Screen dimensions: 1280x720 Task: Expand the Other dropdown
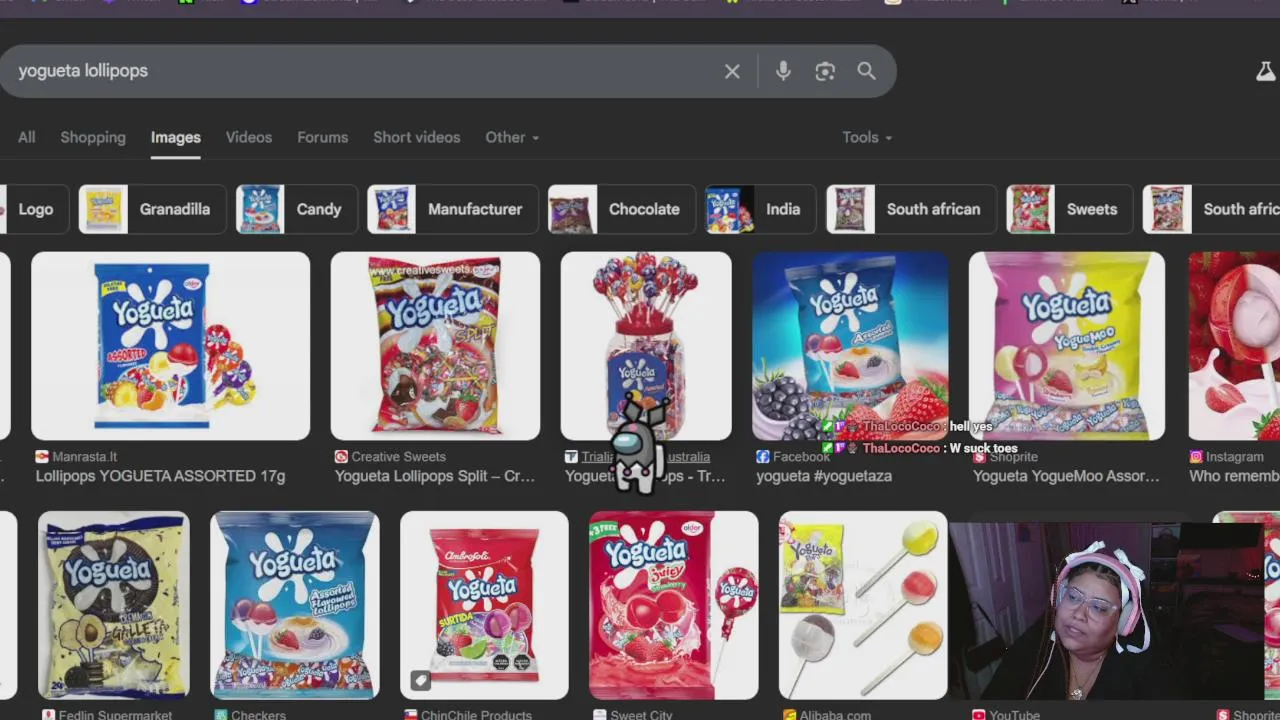(512, 137)
